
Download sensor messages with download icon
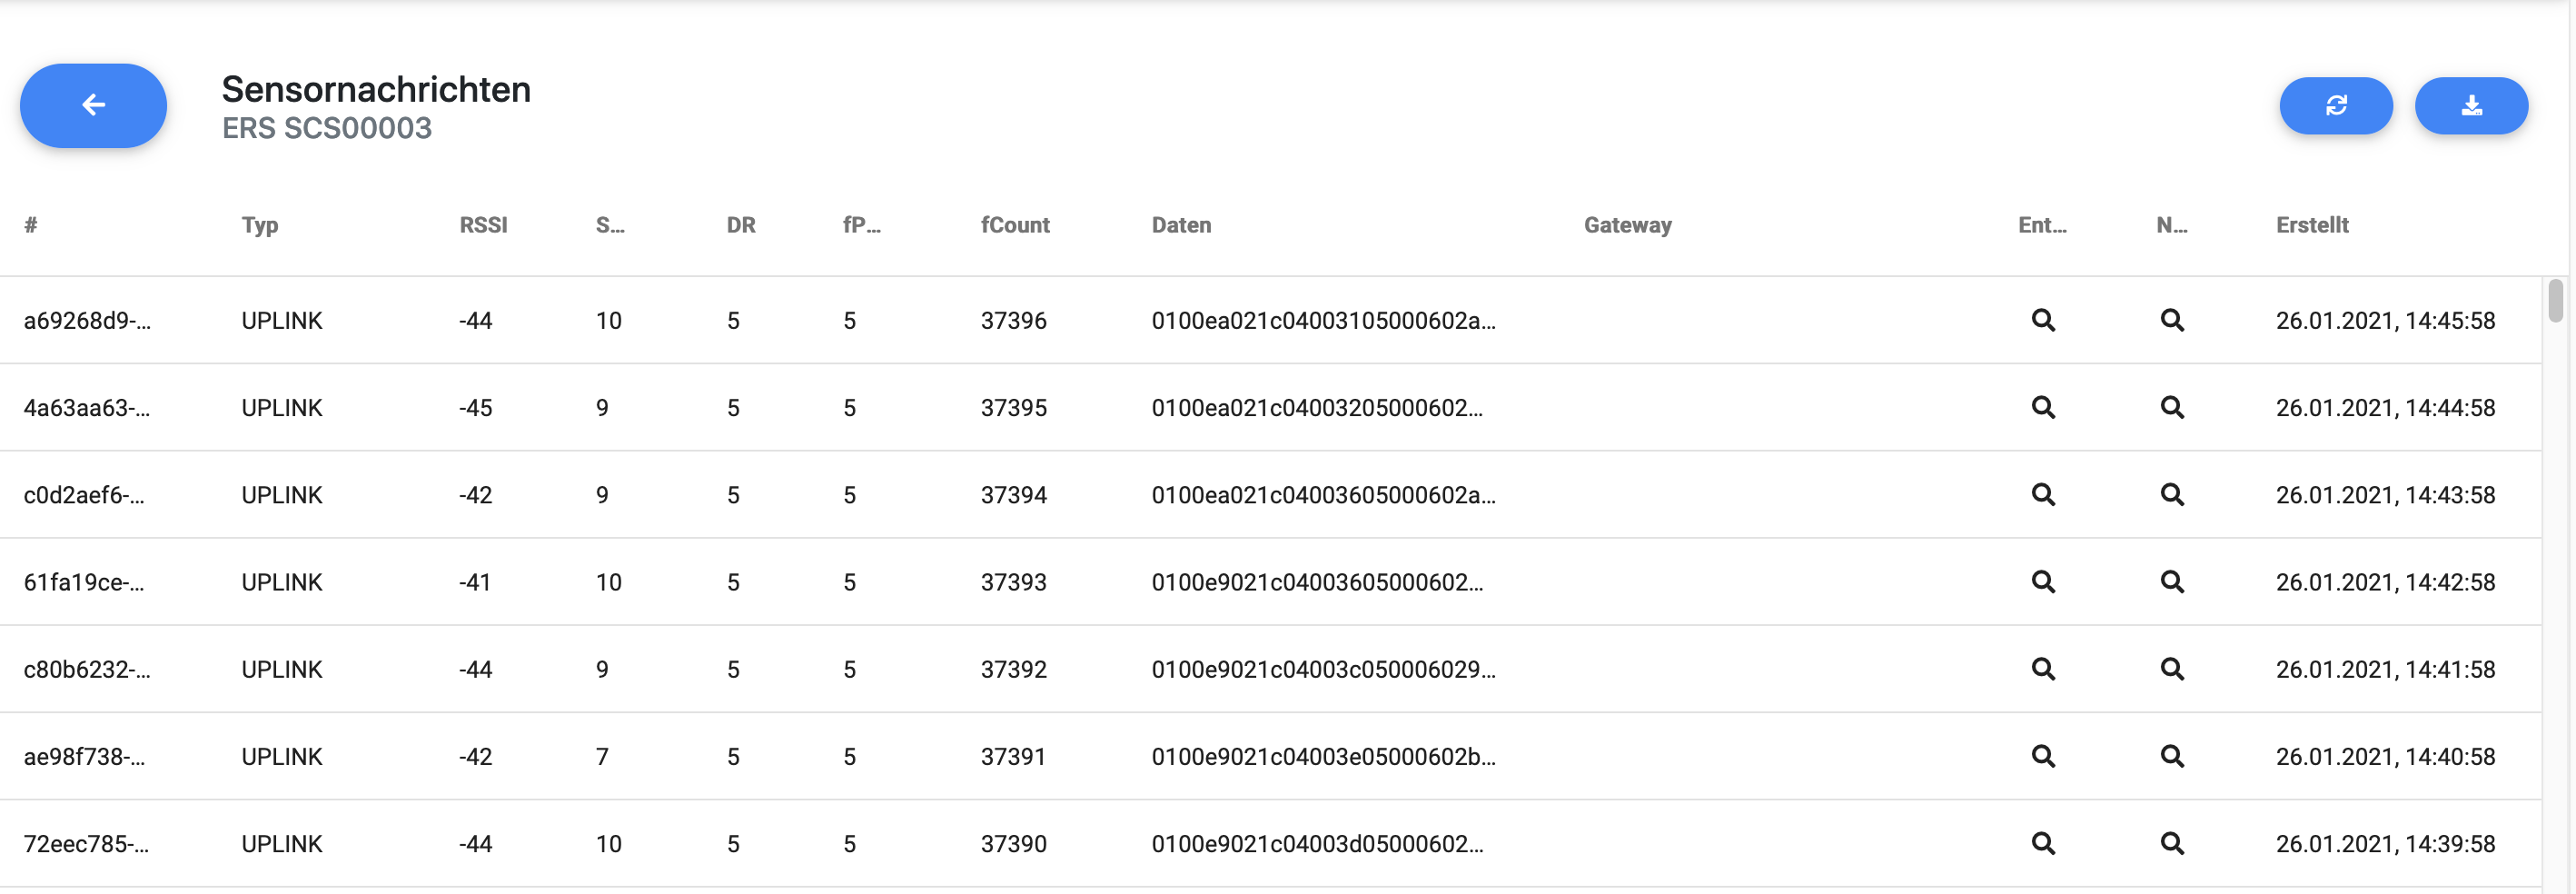tap(2470, 105)
